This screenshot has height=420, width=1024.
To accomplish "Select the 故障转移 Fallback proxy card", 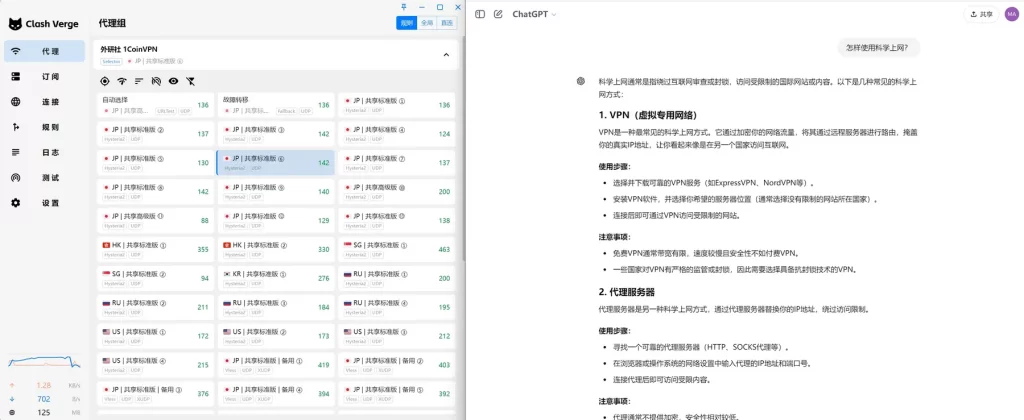I will [x=276, y=105].
